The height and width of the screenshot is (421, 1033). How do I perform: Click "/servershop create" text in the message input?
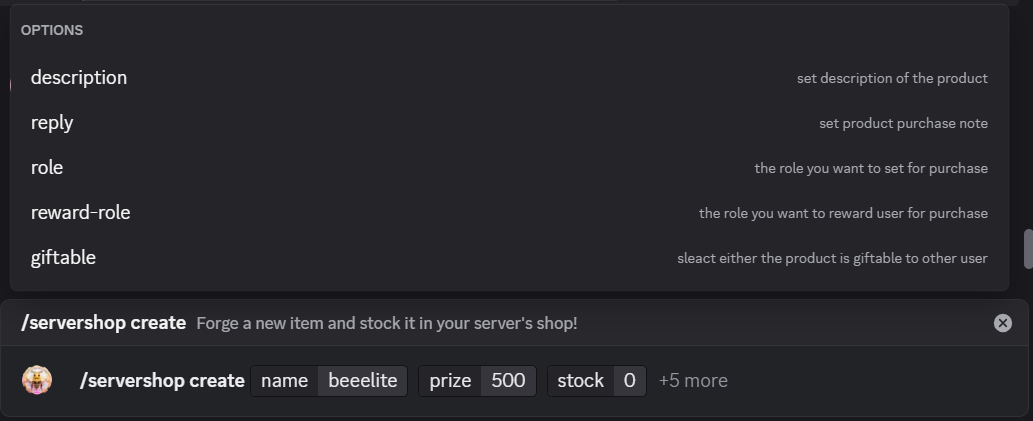162,381
